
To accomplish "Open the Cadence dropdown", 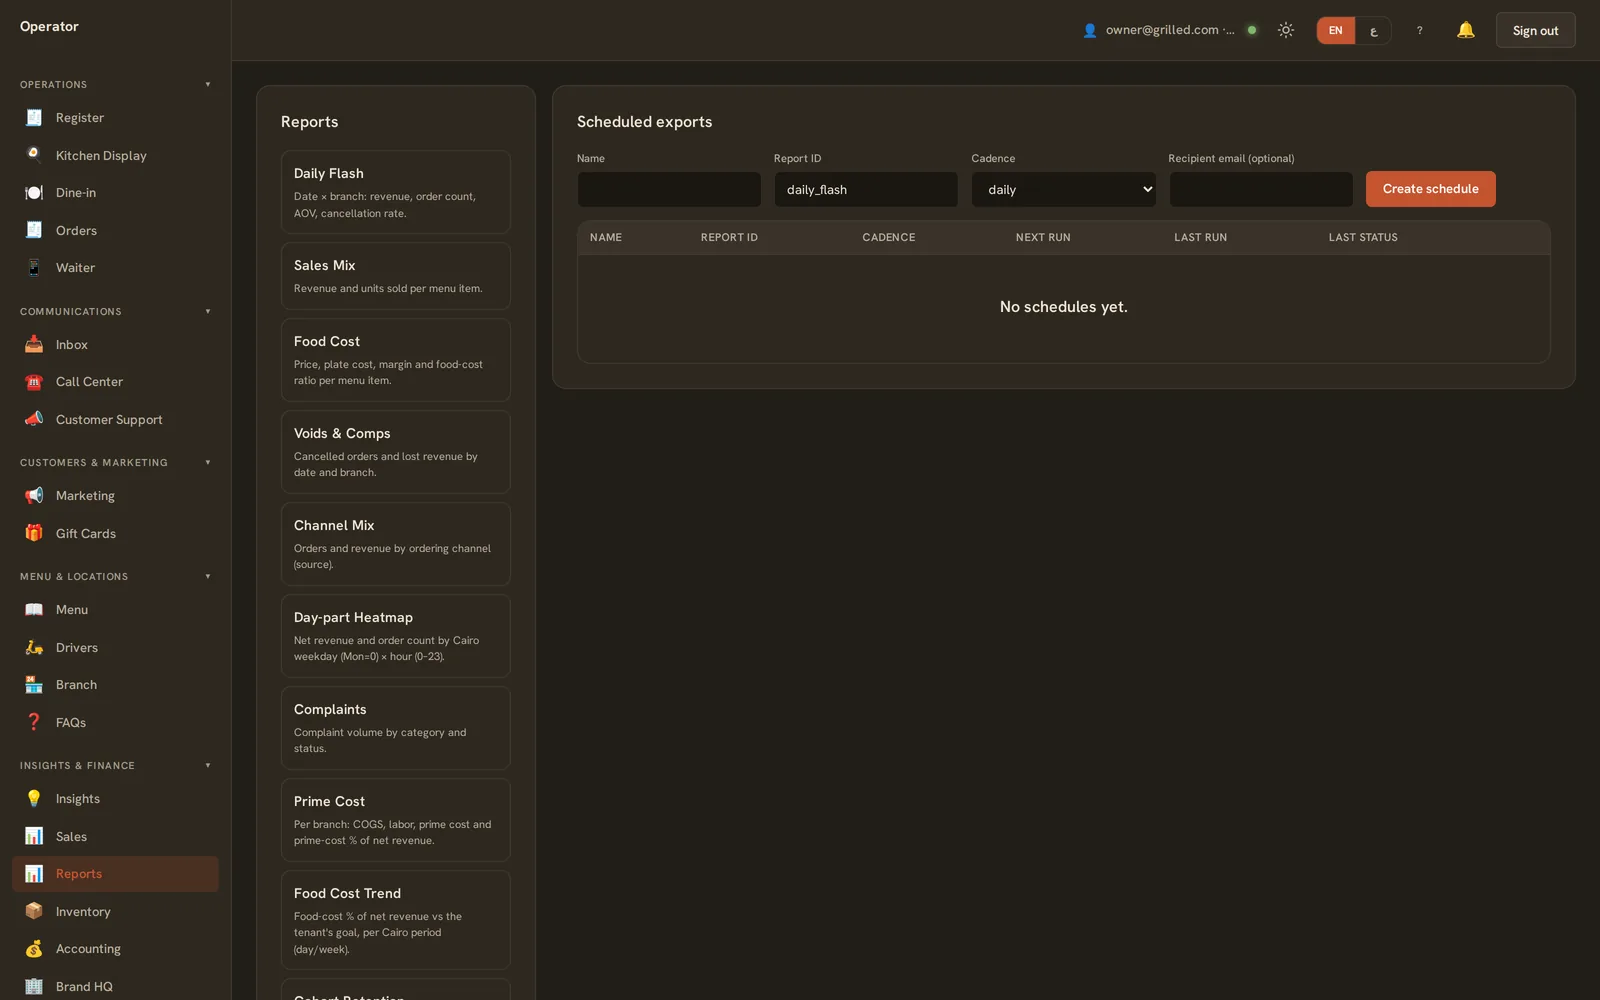I will click(x=1063, y=189).
